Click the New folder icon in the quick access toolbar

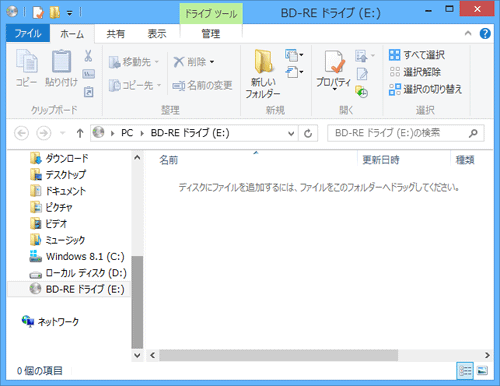[x=55, y=13]
